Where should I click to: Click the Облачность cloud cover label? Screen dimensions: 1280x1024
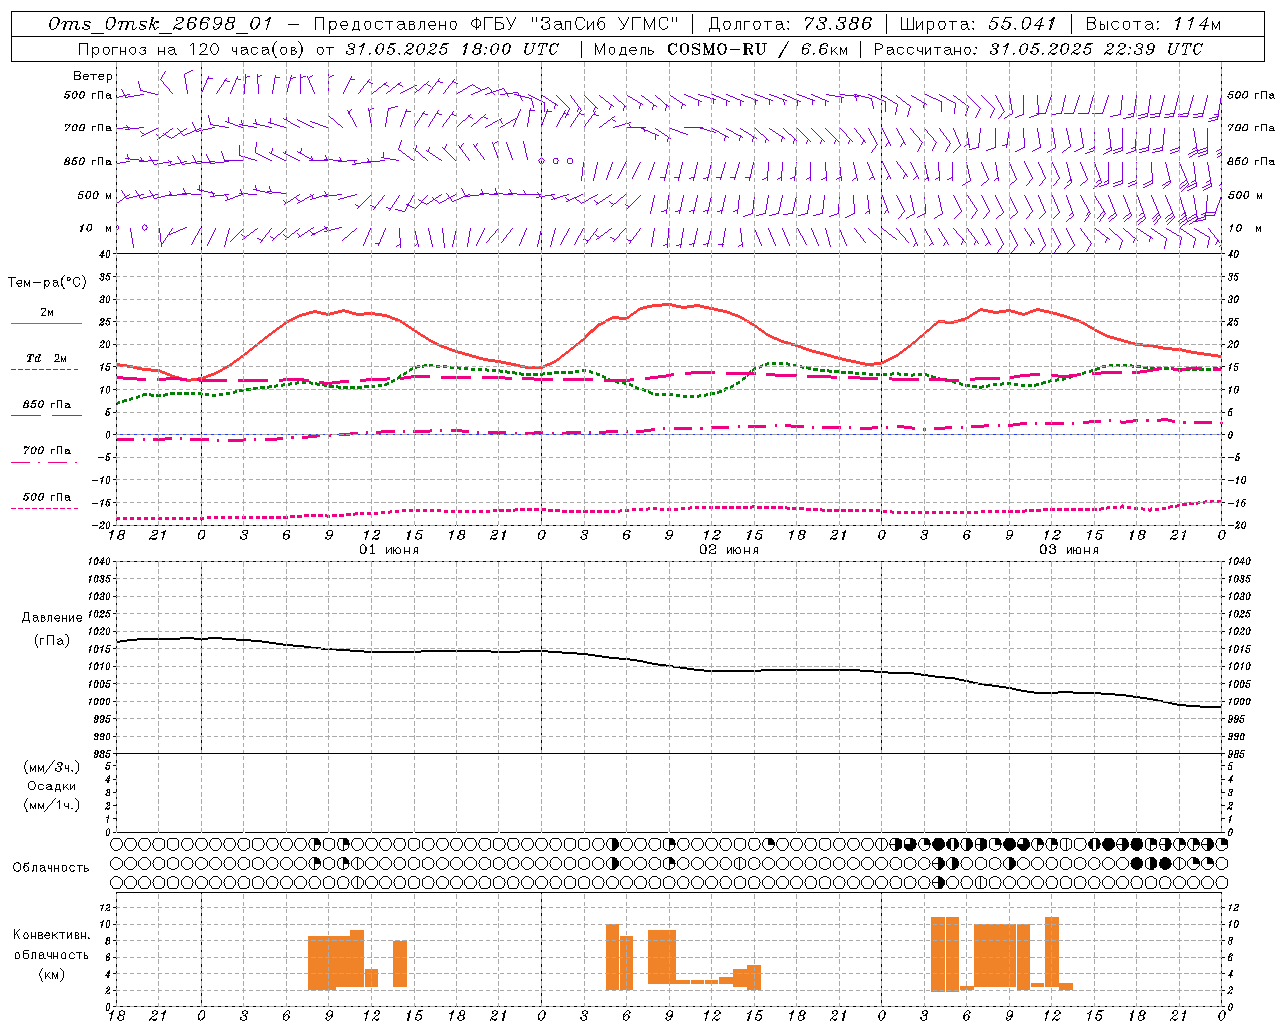tap(51, 868)
